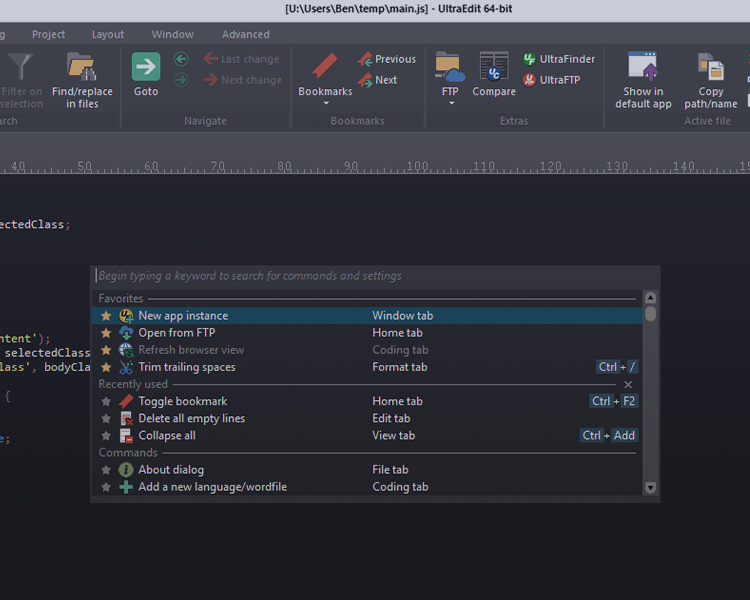The image size is (750, 600).
Task: Open the Advanced ribbon tab
Action: (245, 34)
